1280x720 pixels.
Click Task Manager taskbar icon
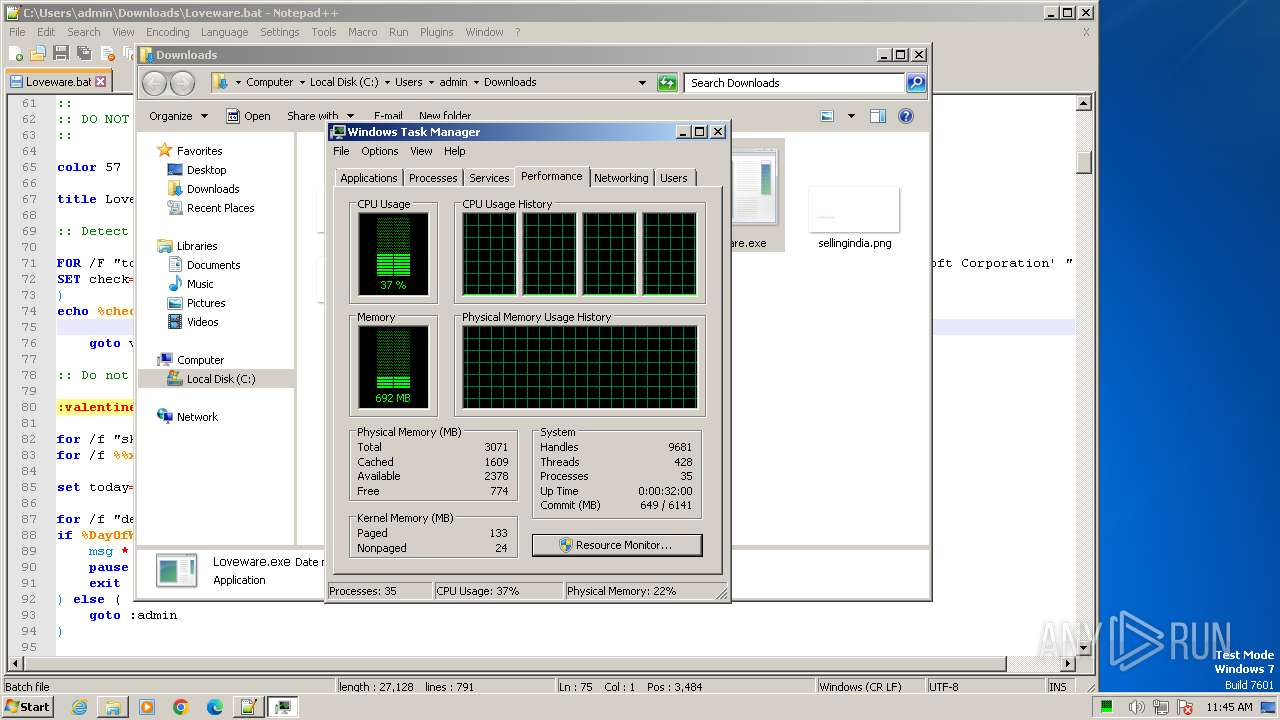pyautogui.click(x=282, y=707)
